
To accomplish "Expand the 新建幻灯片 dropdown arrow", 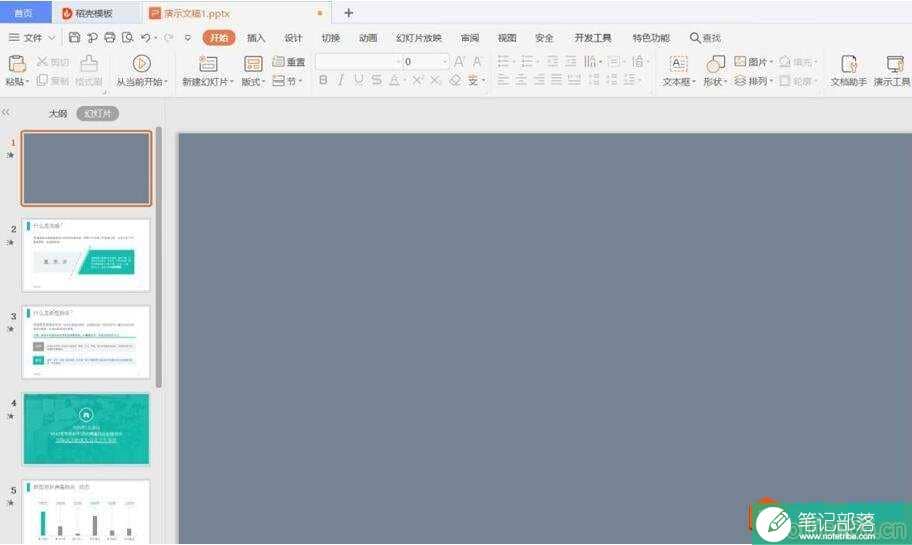I will [x=231, y=82].
